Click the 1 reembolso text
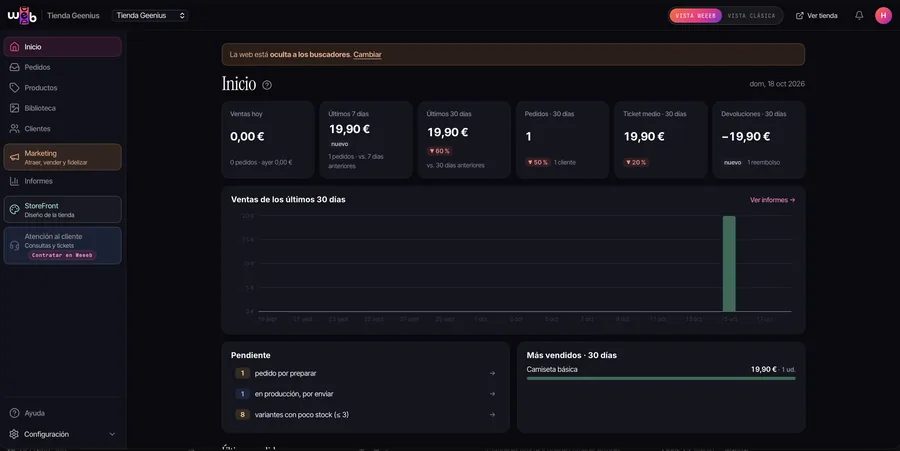Image resolution: width=900 pixels, height=451 pixels. pos(763,162)
